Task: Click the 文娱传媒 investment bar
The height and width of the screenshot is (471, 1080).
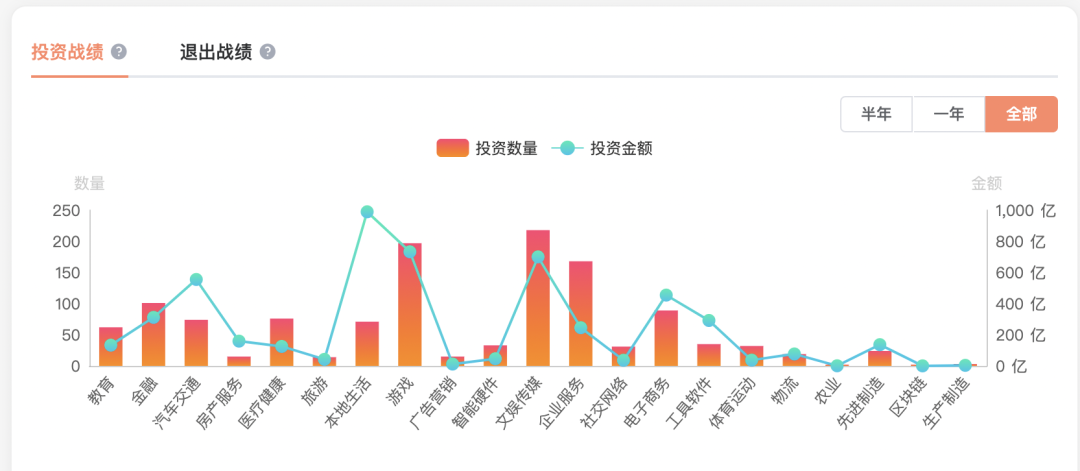Action: tap(538, 298)
